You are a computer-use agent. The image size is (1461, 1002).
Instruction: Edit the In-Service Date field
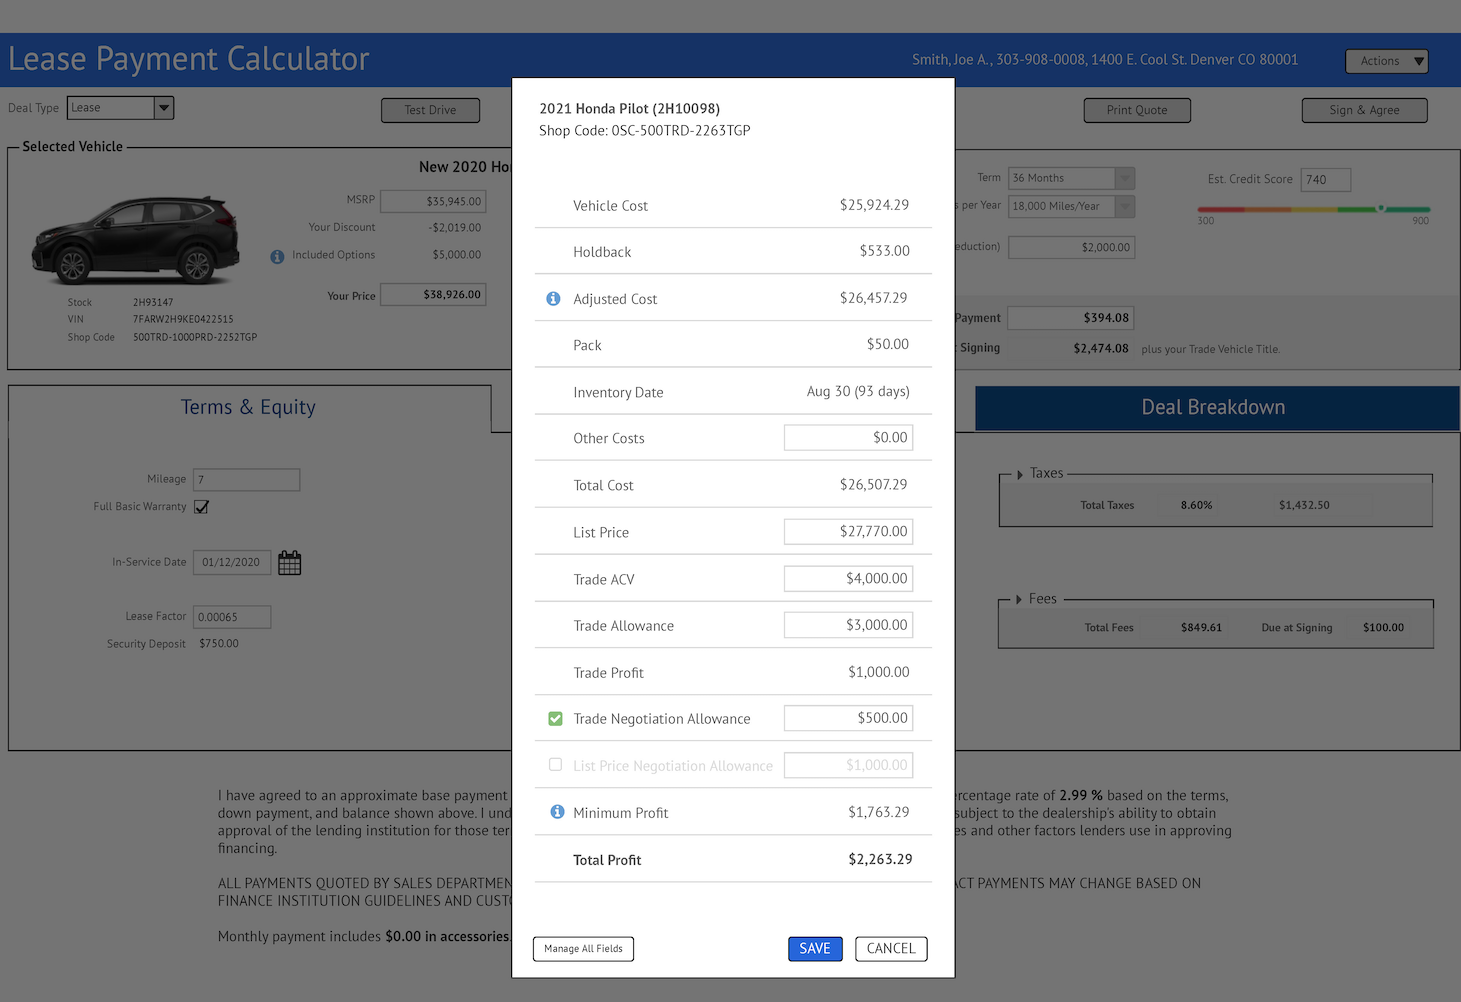tap(232, 562)
